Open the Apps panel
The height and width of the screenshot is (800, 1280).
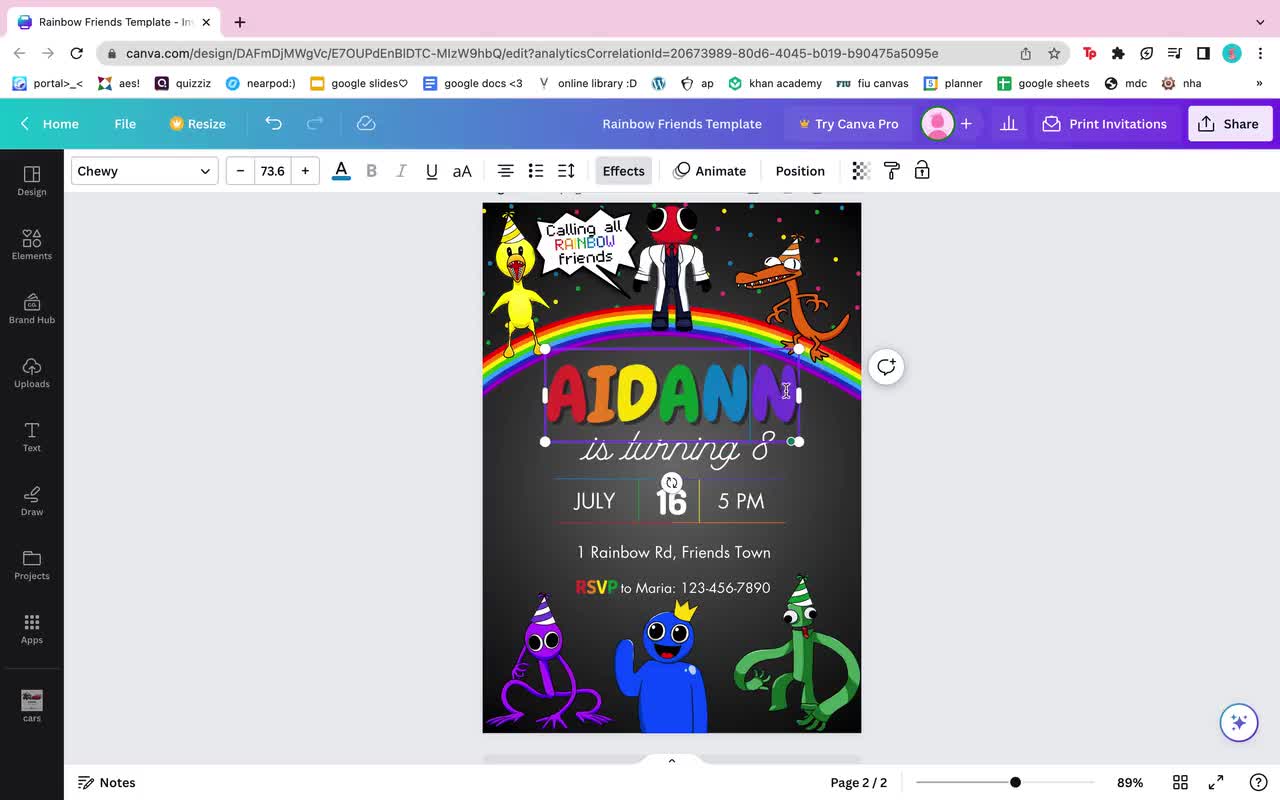click(32, 629)
